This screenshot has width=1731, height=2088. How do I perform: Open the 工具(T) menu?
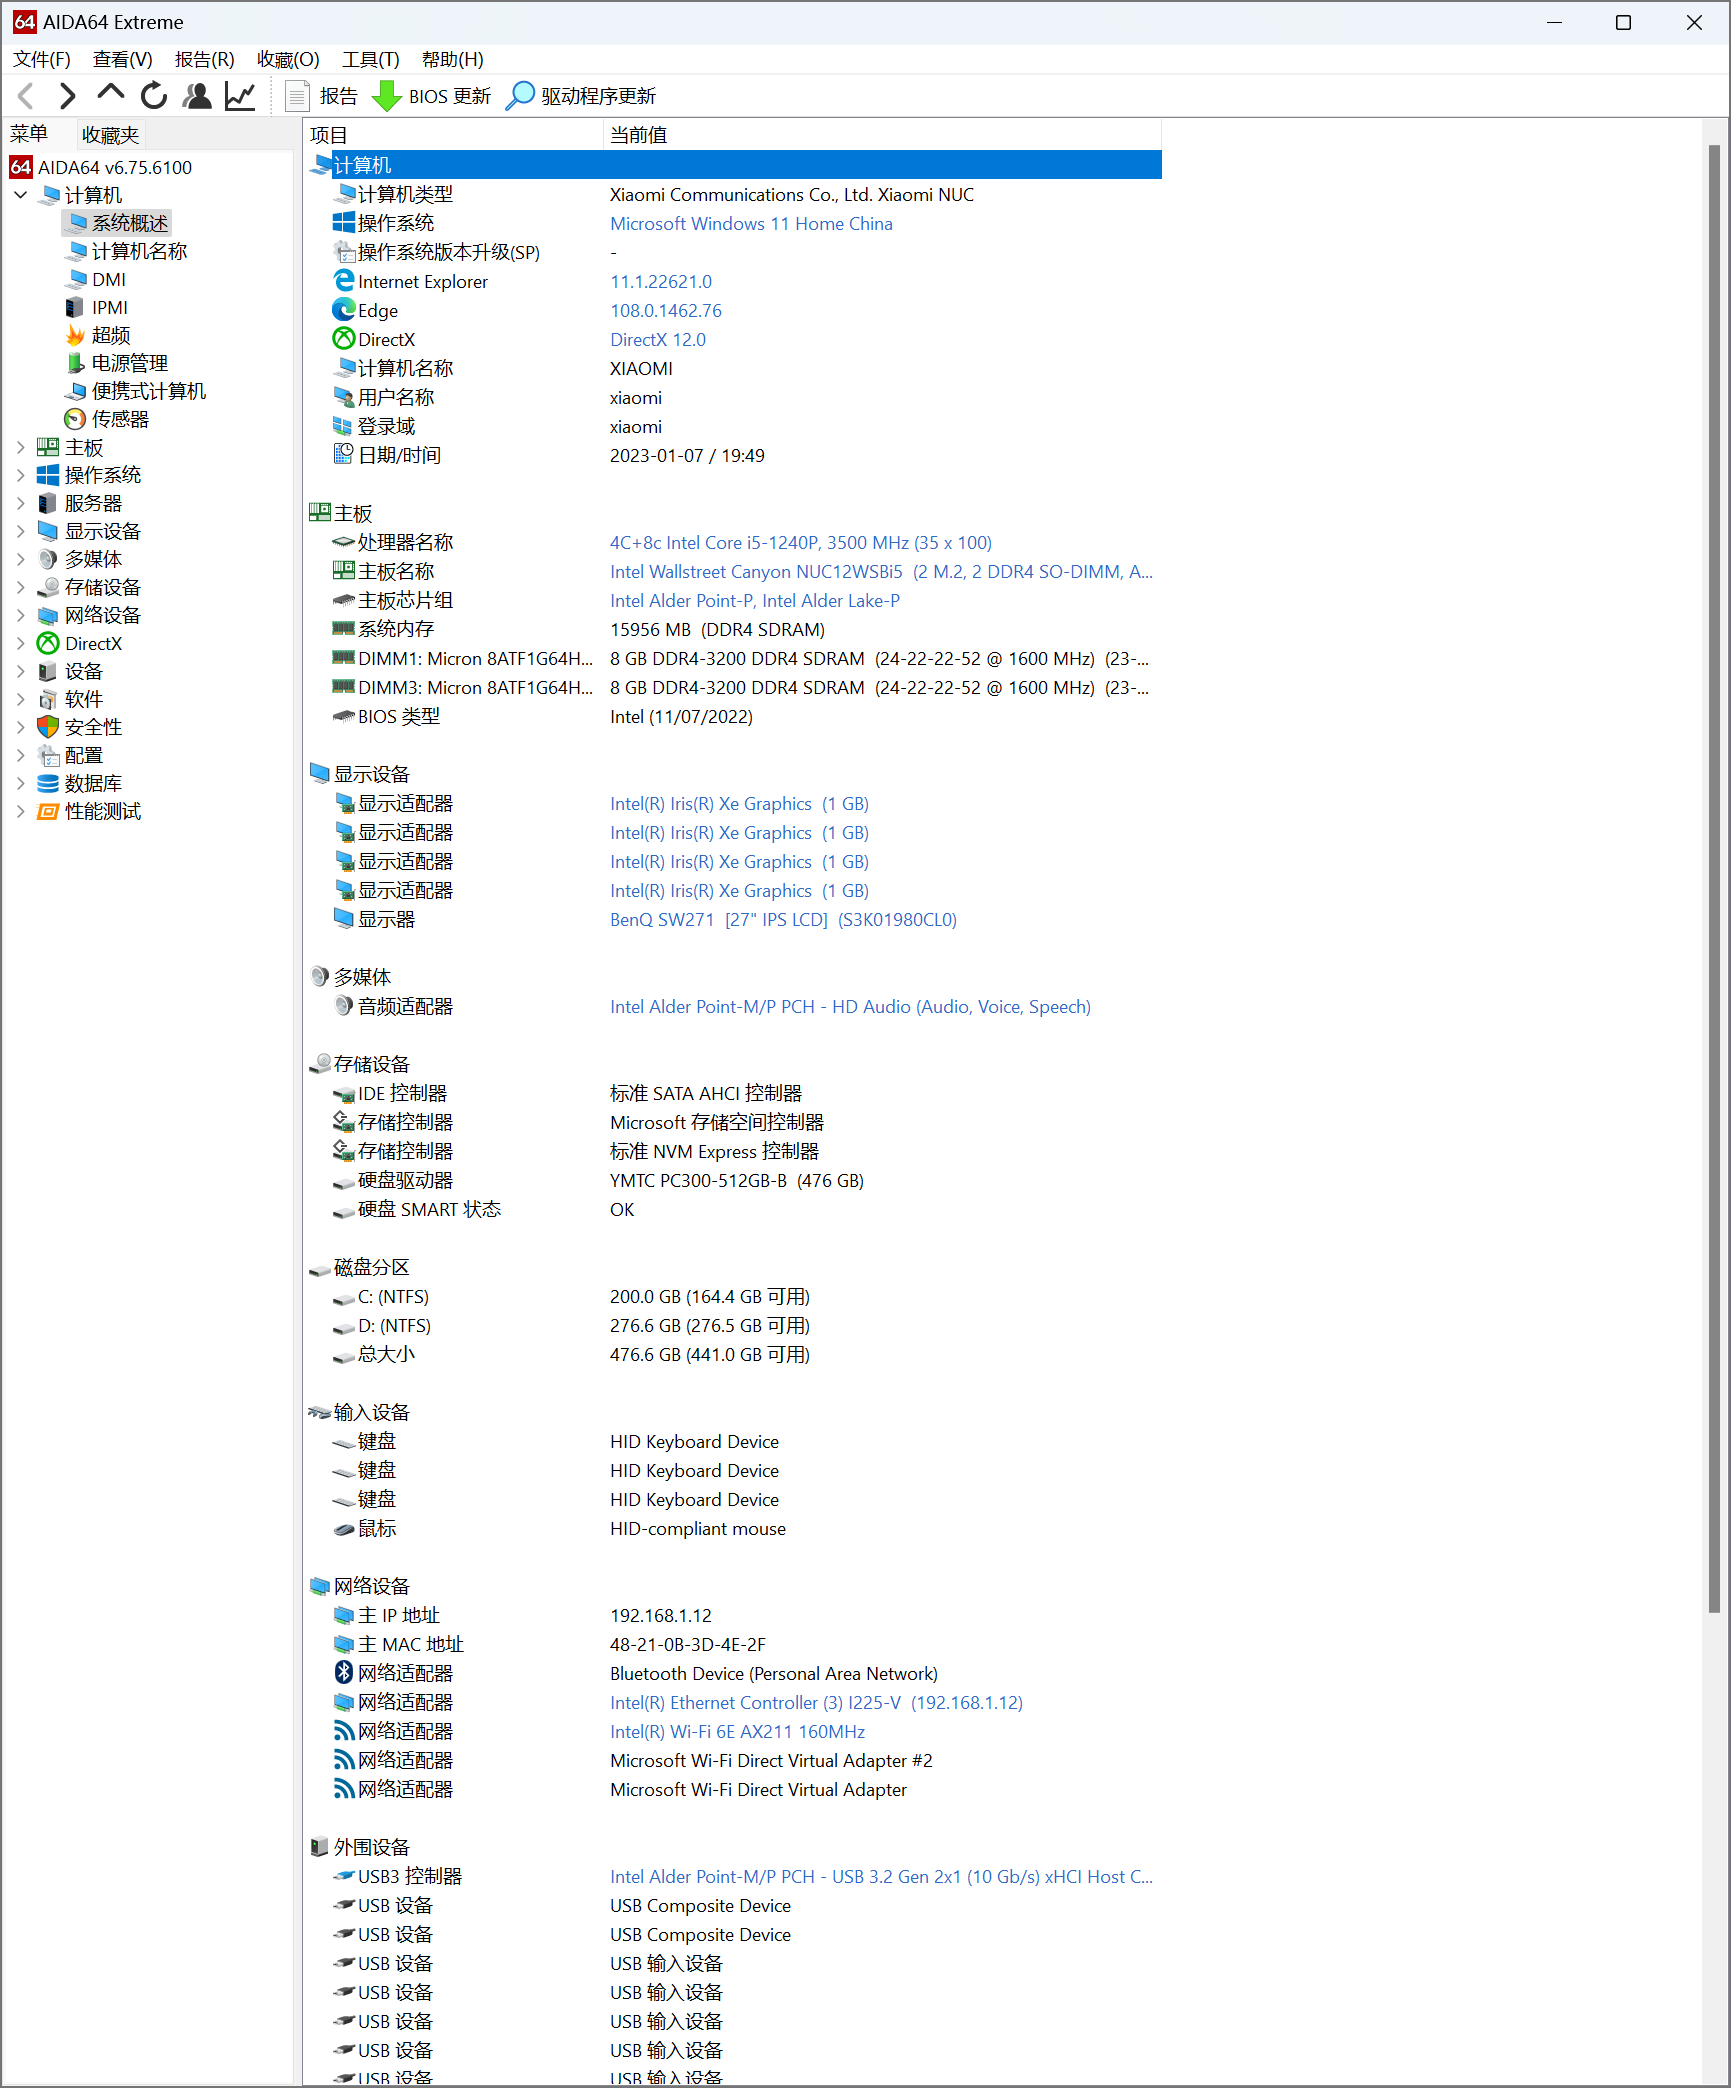(370, 59)
